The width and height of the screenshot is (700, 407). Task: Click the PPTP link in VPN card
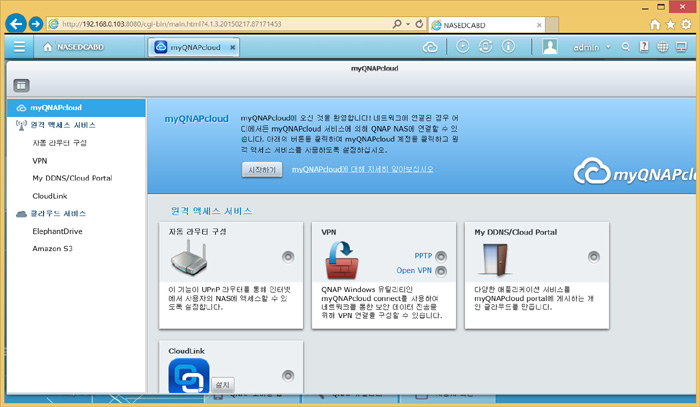[x=423, y=256]
